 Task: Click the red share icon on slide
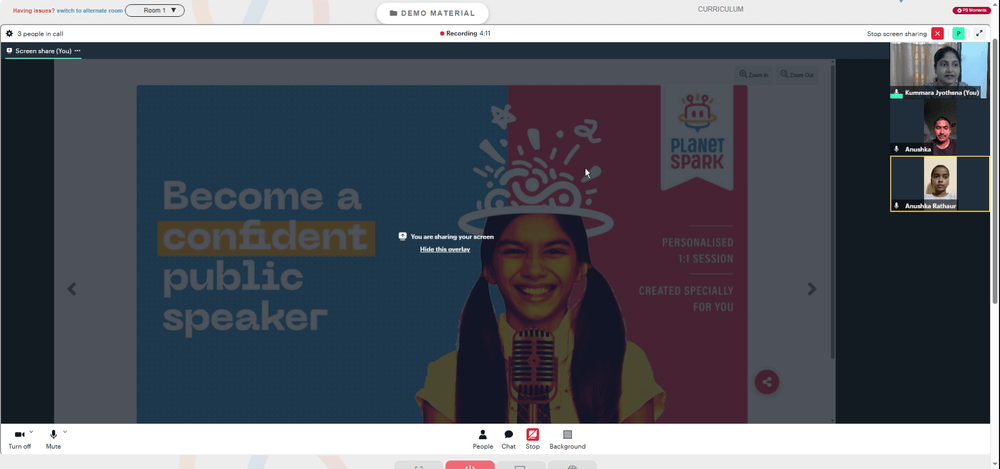tap(767, 382)
